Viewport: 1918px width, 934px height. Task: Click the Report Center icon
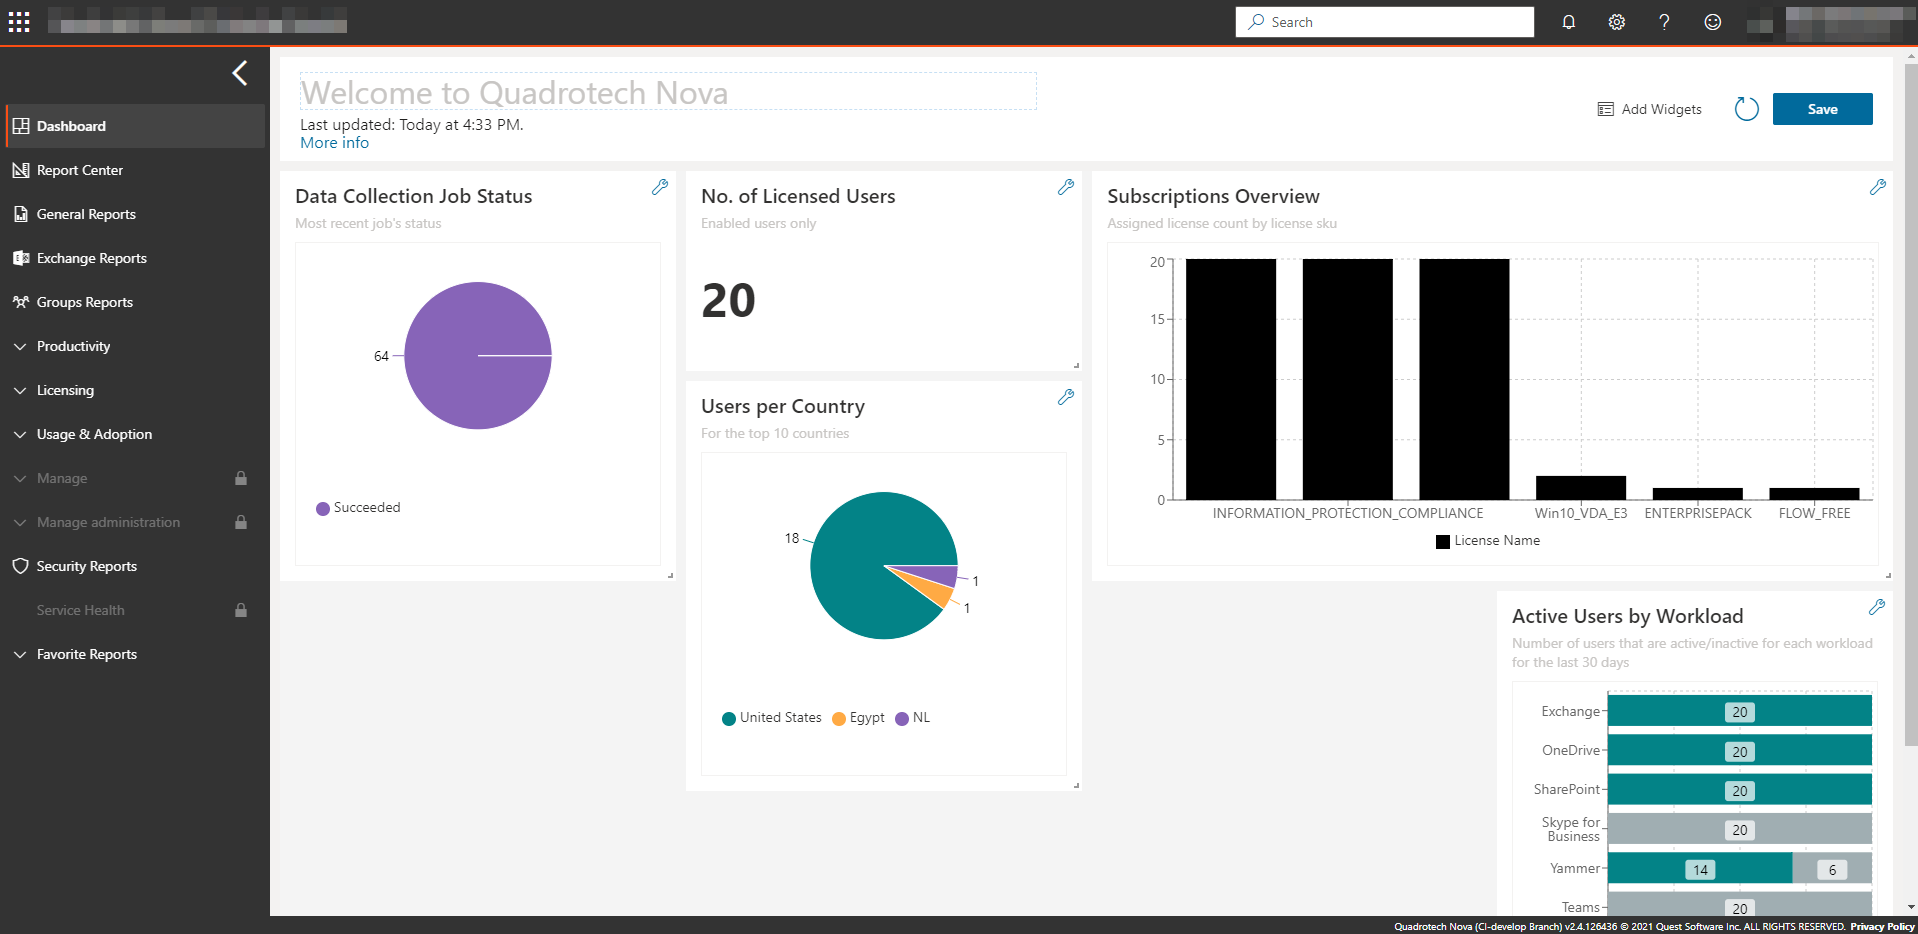coord(21,170)
